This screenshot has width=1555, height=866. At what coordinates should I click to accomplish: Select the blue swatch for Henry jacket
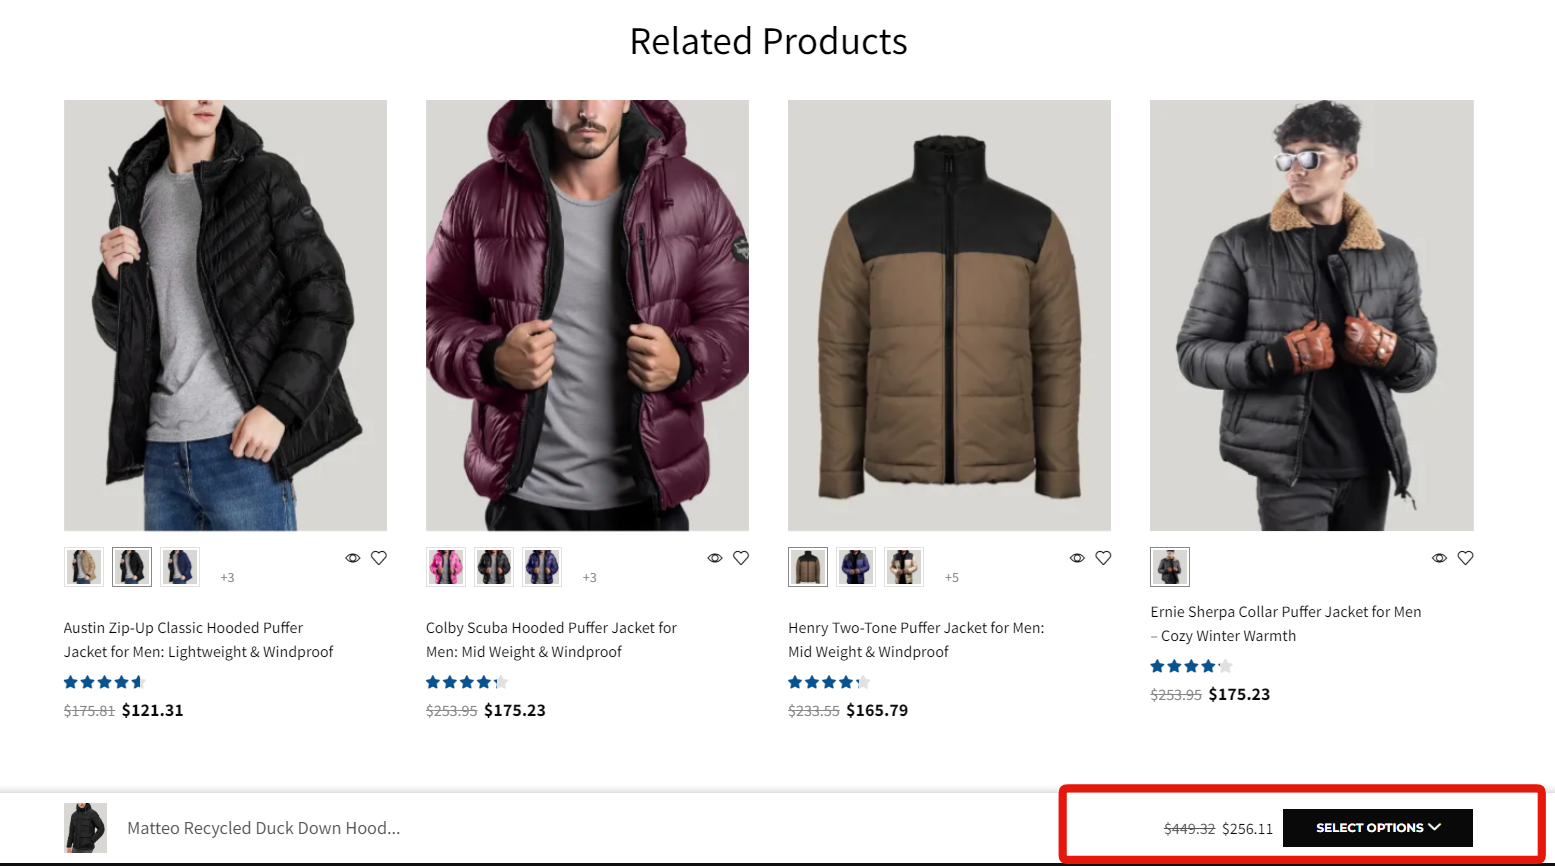click(856, 567)
